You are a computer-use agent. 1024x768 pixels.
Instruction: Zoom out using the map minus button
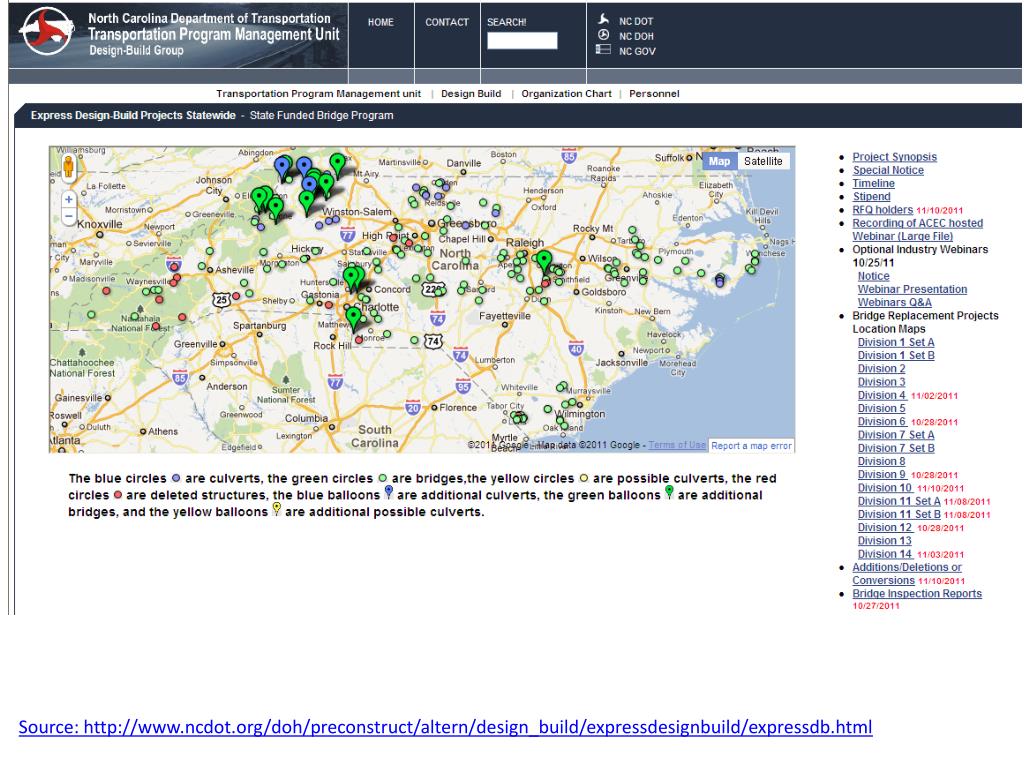point(68,215)
